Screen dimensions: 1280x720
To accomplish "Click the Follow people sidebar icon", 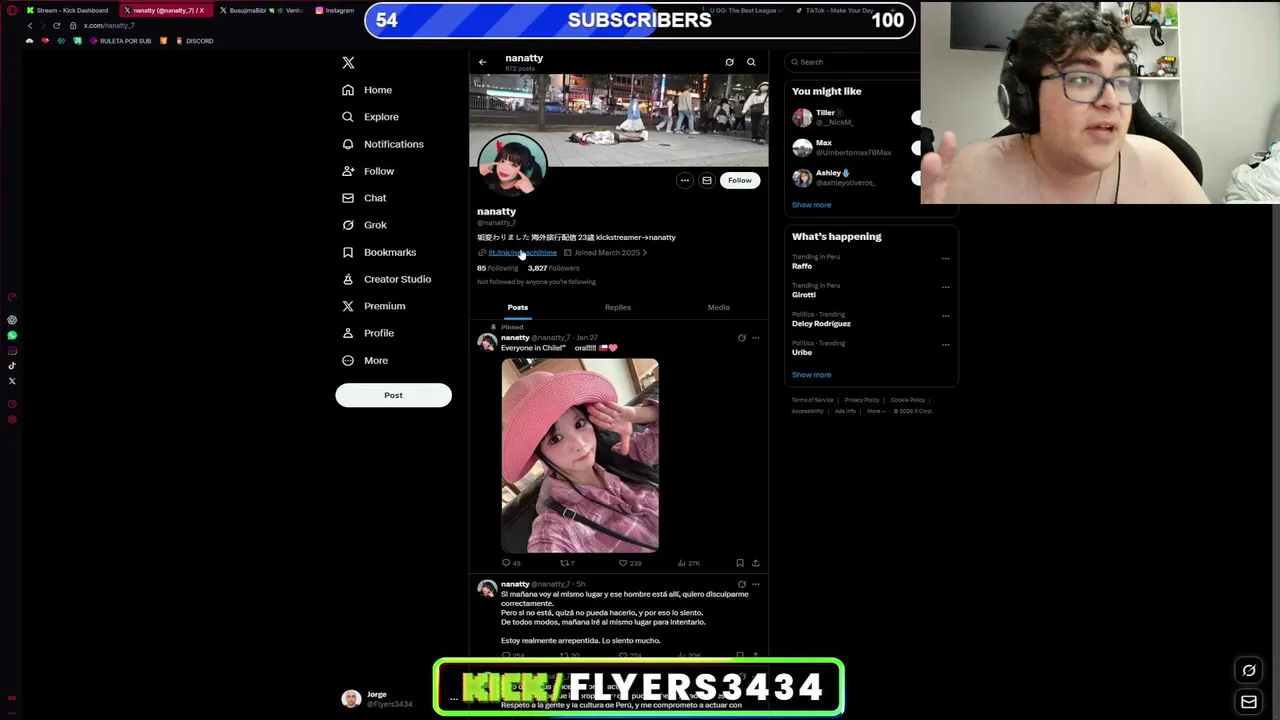I will (348, 171).
